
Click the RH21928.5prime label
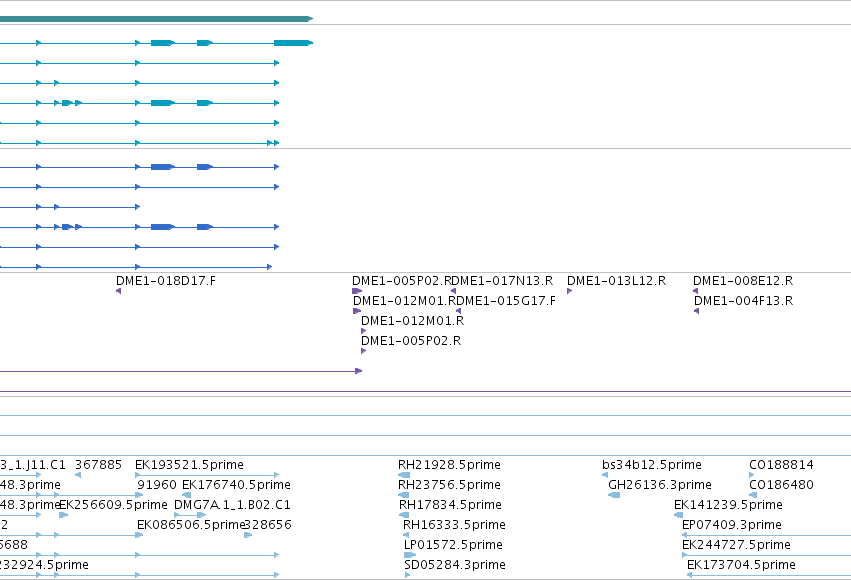click(449, 465)
